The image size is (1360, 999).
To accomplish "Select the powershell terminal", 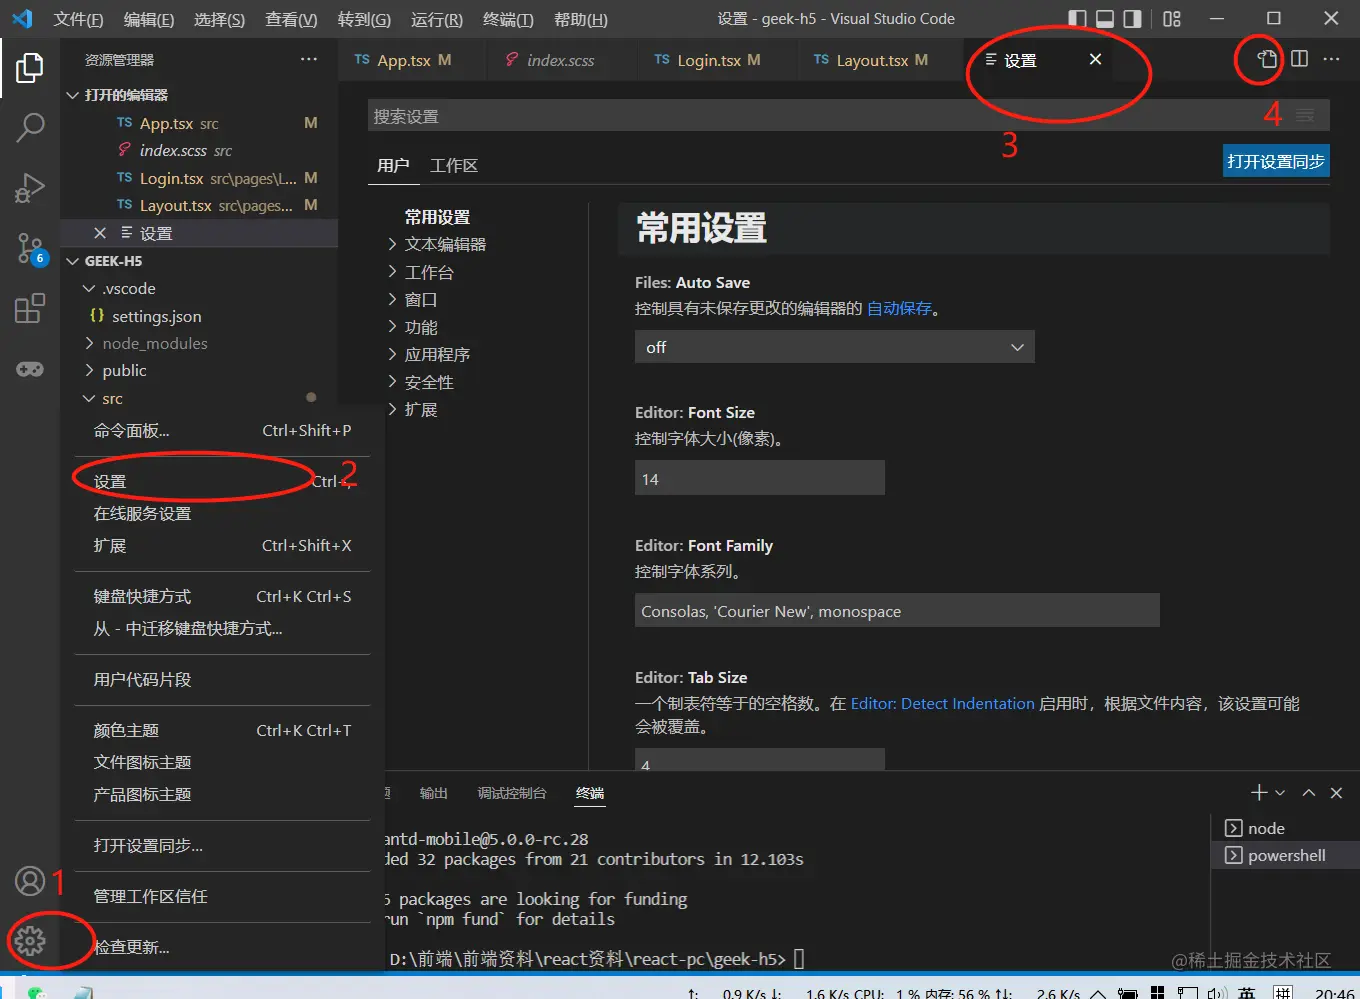I will [1285, 855].
